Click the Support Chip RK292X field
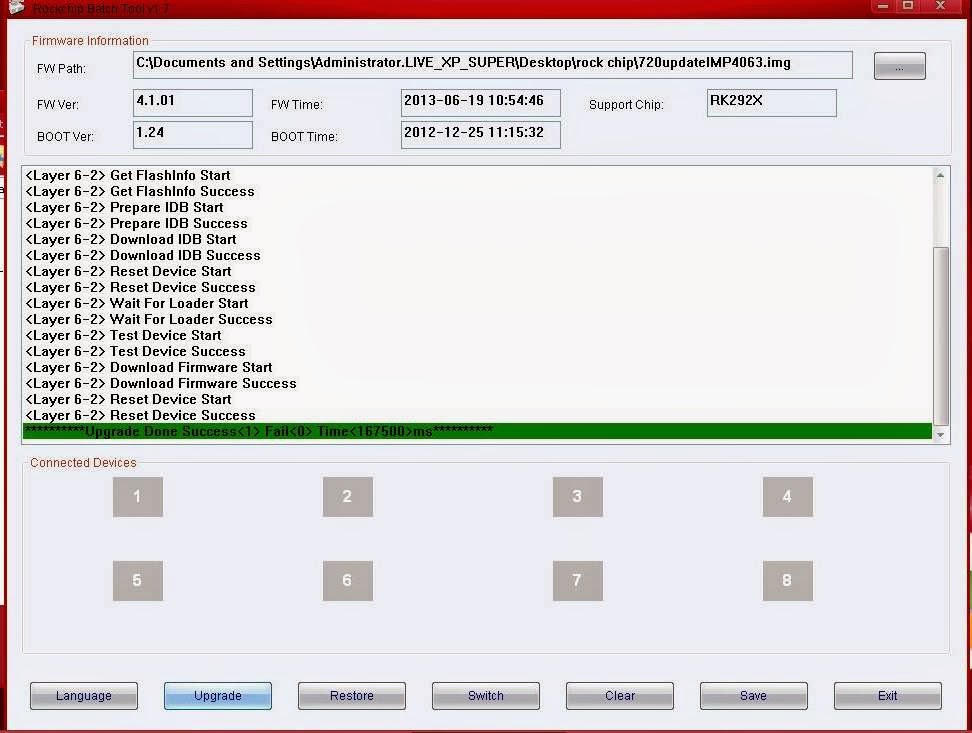Image resolution: width=972 pixels, height=733 pixels. (x=771, y=102)
